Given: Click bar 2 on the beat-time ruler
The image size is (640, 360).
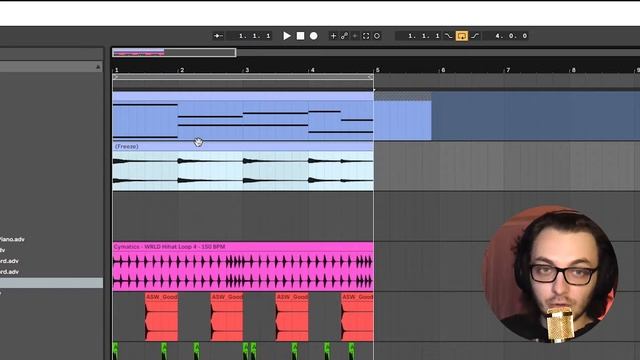Looking at the screenshot, I should coord(182,70).
